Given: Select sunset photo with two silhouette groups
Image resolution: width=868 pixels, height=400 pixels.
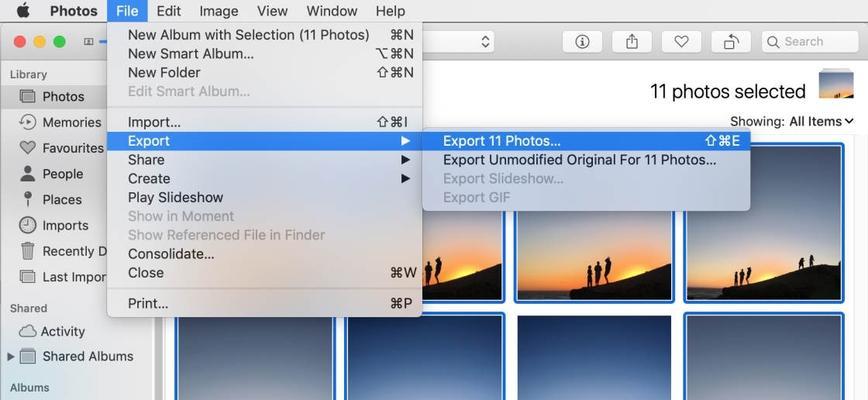Looking at the screenshot, I should 764,223.
